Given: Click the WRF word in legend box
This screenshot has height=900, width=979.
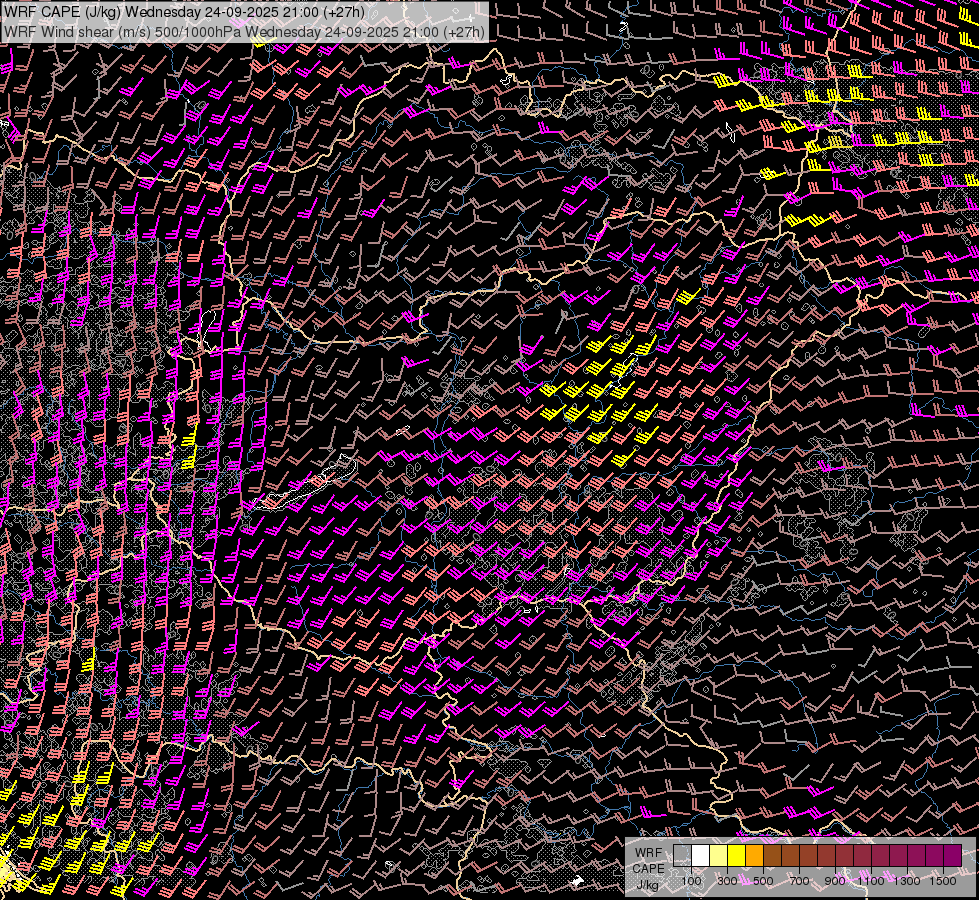Looking at the screenshot, I should [648, 852].
